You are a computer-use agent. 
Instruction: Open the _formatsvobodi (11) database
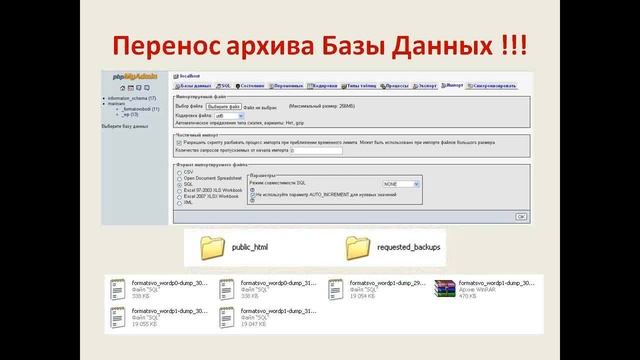tap(140, 109)
